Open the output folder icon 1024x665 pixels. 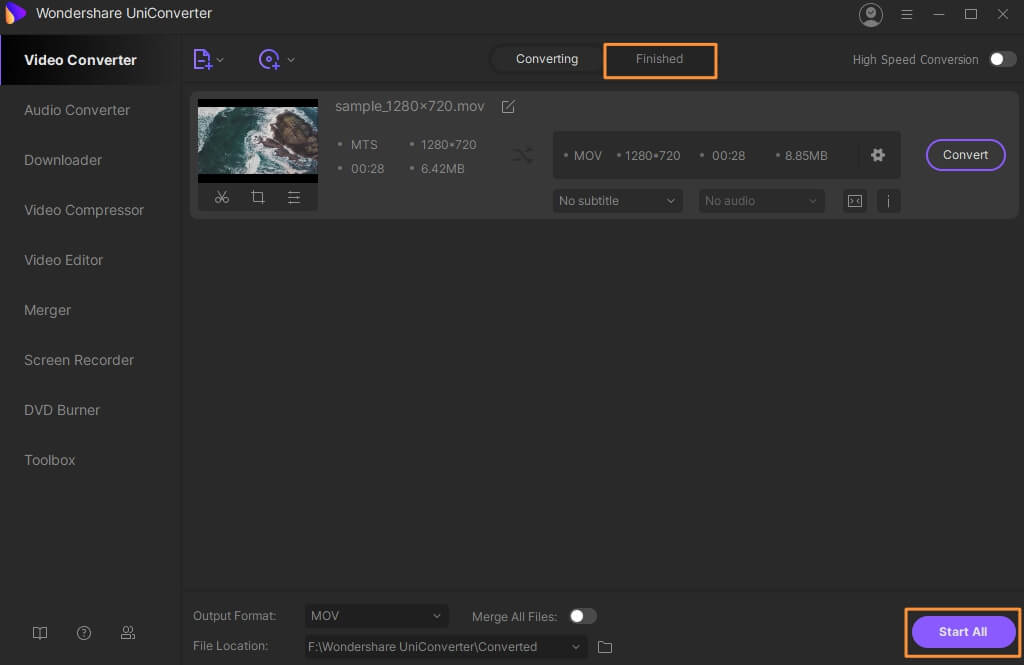click(x=605, y=647)
